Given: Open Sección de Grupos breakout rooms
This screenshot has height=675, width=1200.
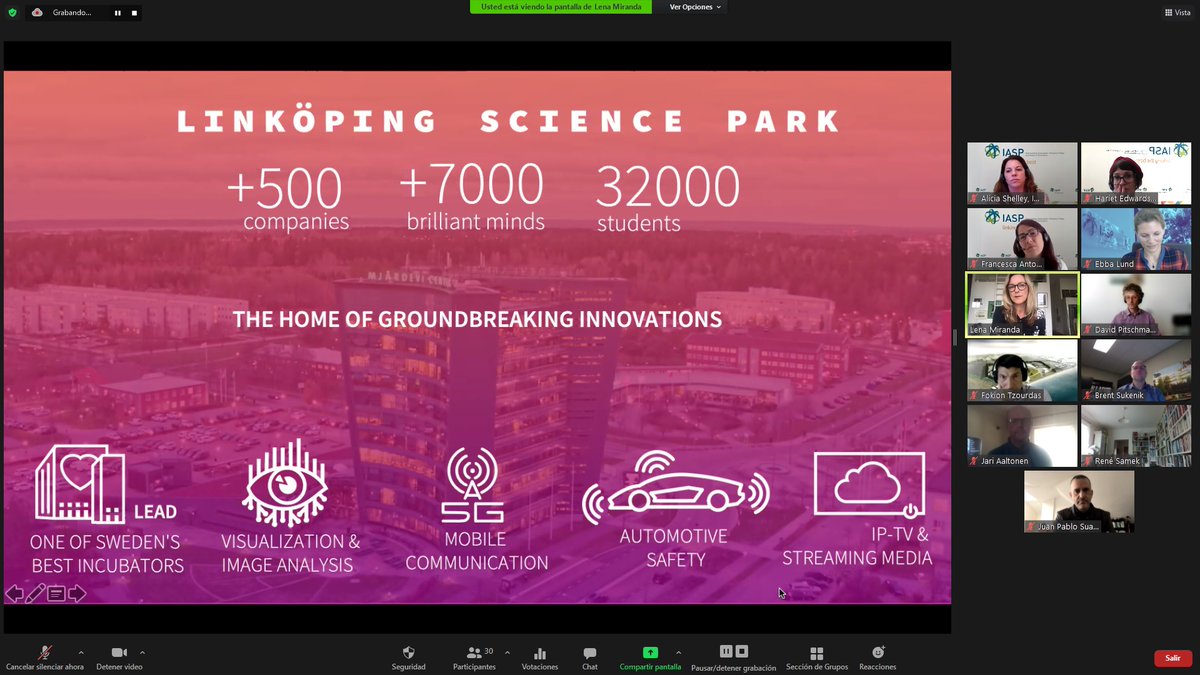Looking at the screenshot, I should [x=816, y=657].
